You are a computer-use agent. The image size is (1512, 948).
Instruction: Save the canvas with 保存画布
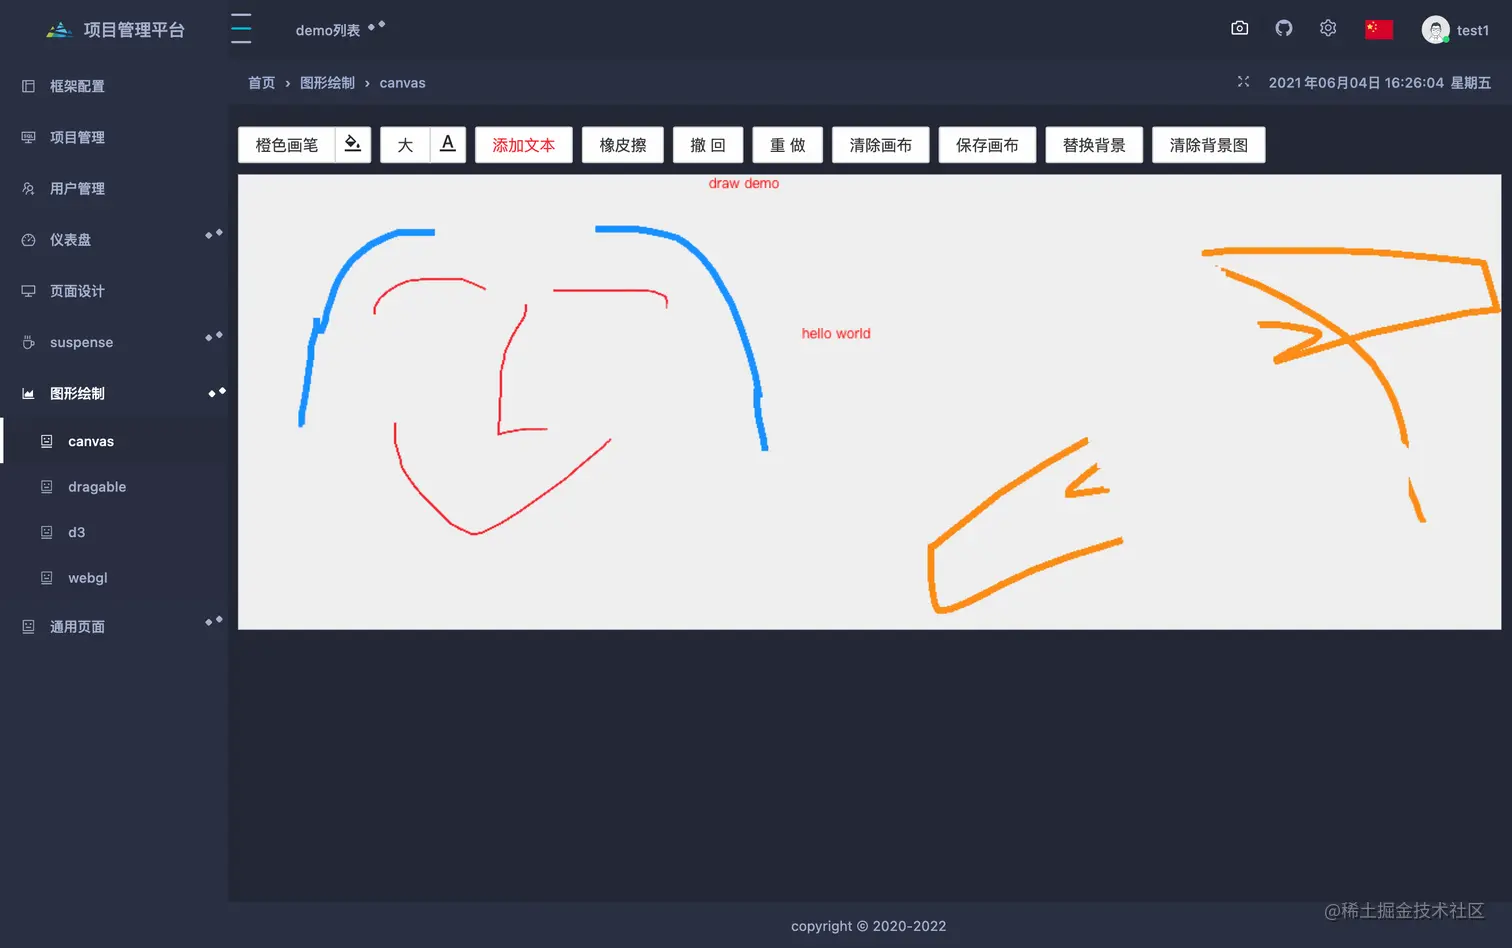click(x=987, y=145)
